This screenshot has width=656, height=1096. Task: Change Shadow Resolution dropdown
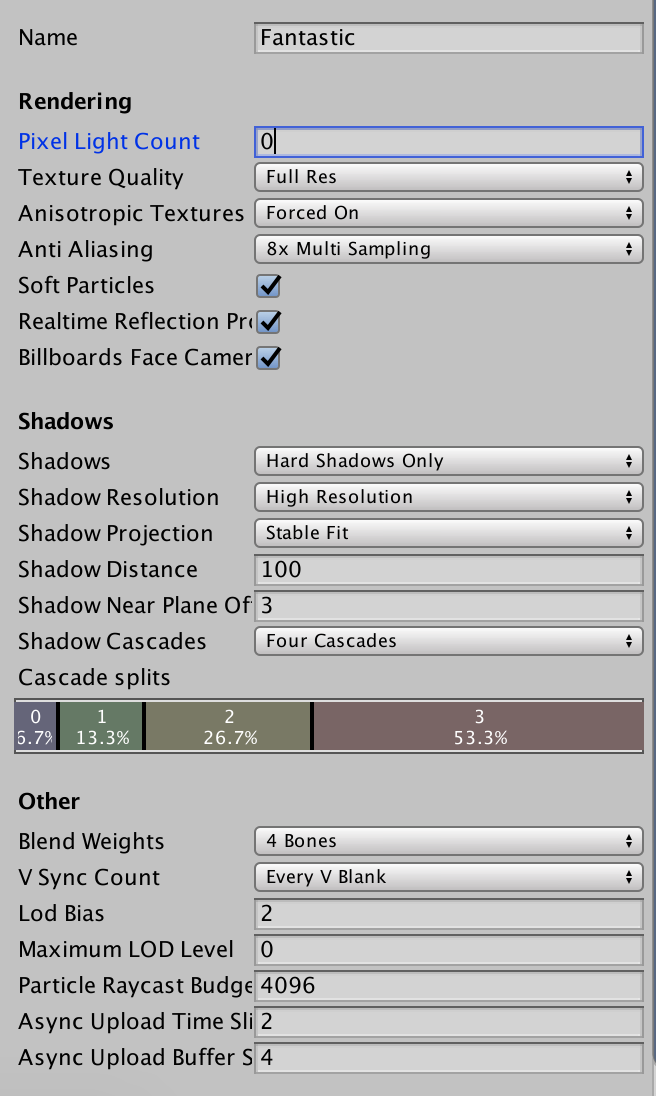(447, 498)
